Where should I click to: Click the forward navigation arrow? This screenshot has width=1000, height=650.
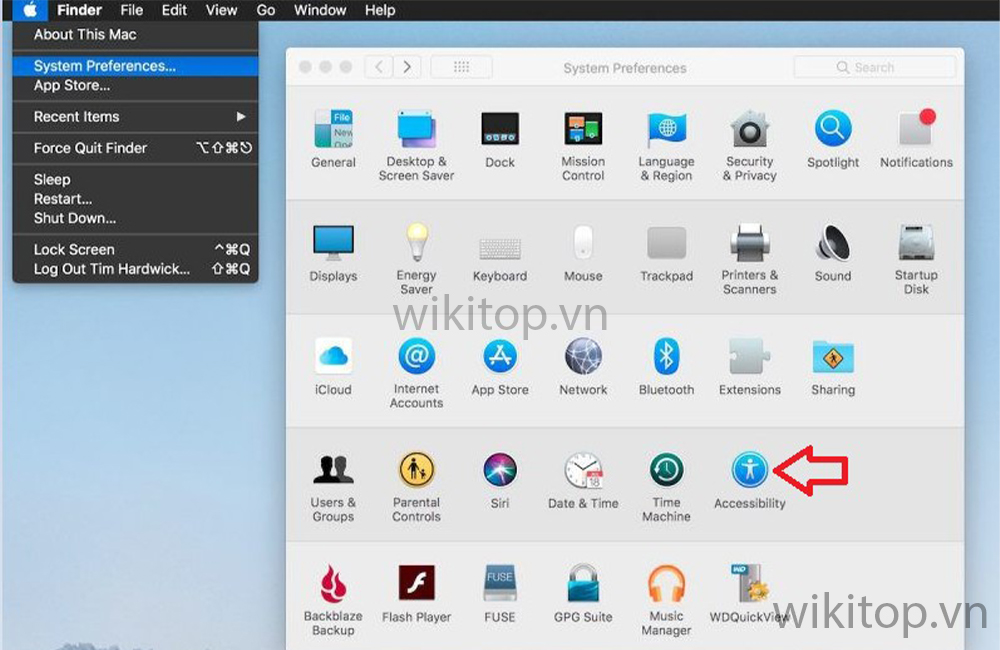pyautogui.click(x=407, y=67)
